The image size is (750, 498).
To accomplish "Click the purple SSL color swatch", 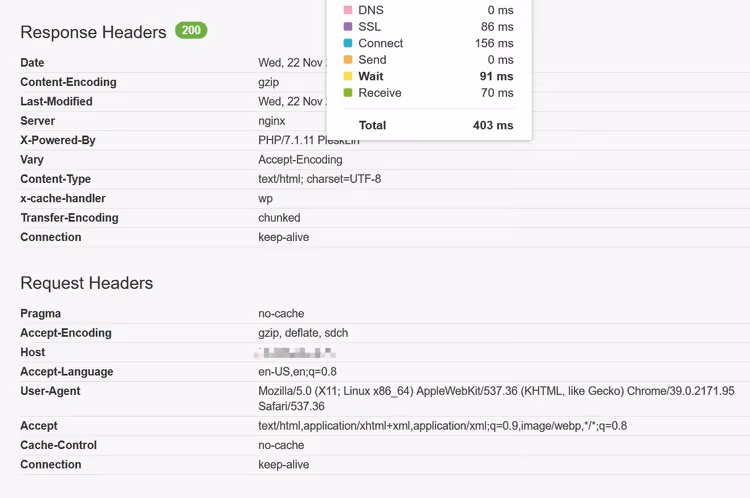I will click(348, 26).
